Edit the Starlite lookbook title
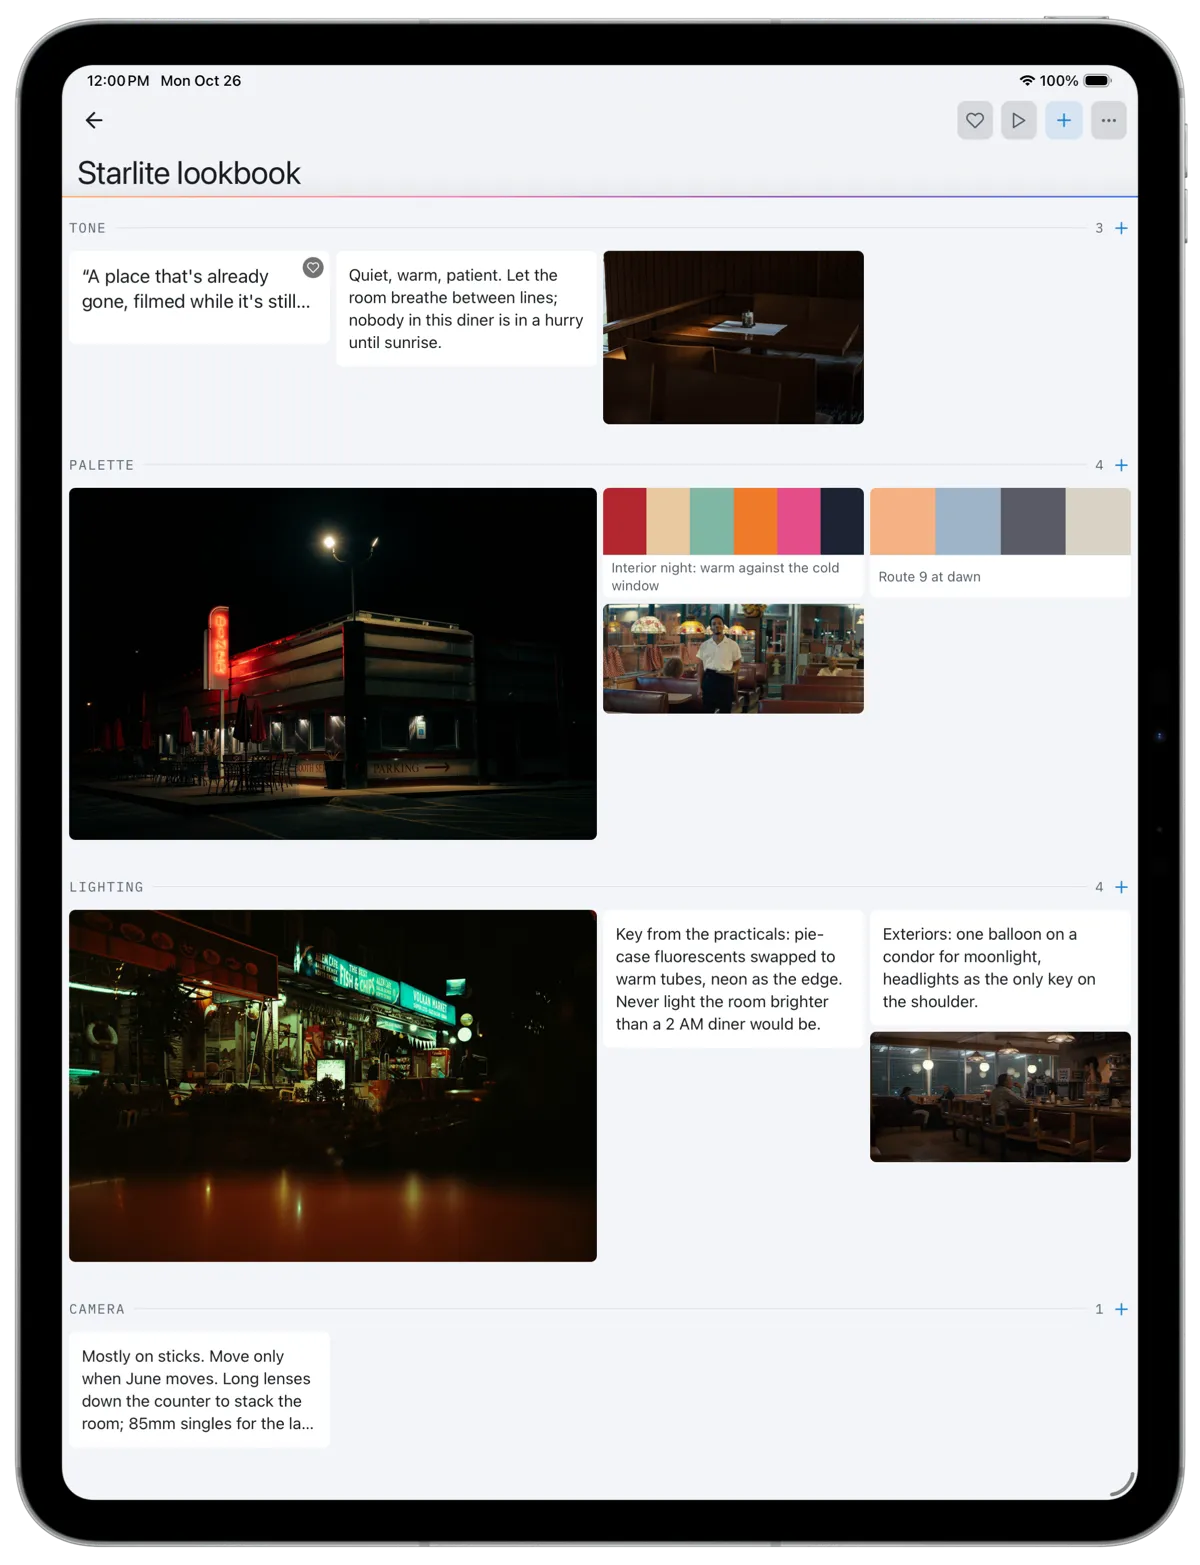The image size is (1200, 1565). tap(189, 173)
